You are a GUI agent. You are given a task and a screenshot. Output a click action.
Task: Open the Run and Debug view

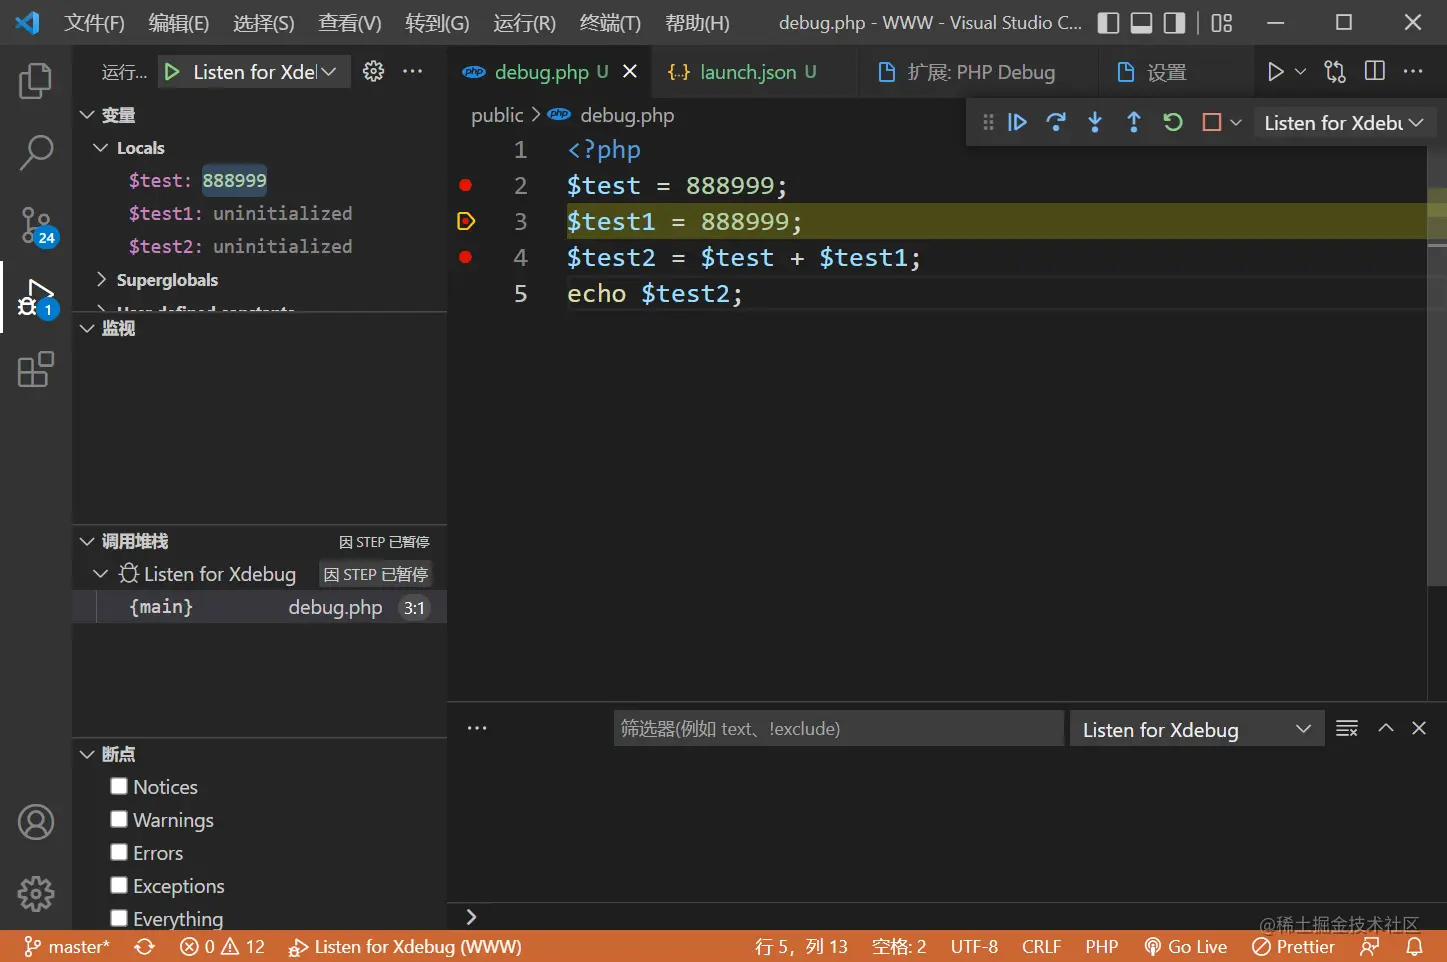tap(37, 298)
